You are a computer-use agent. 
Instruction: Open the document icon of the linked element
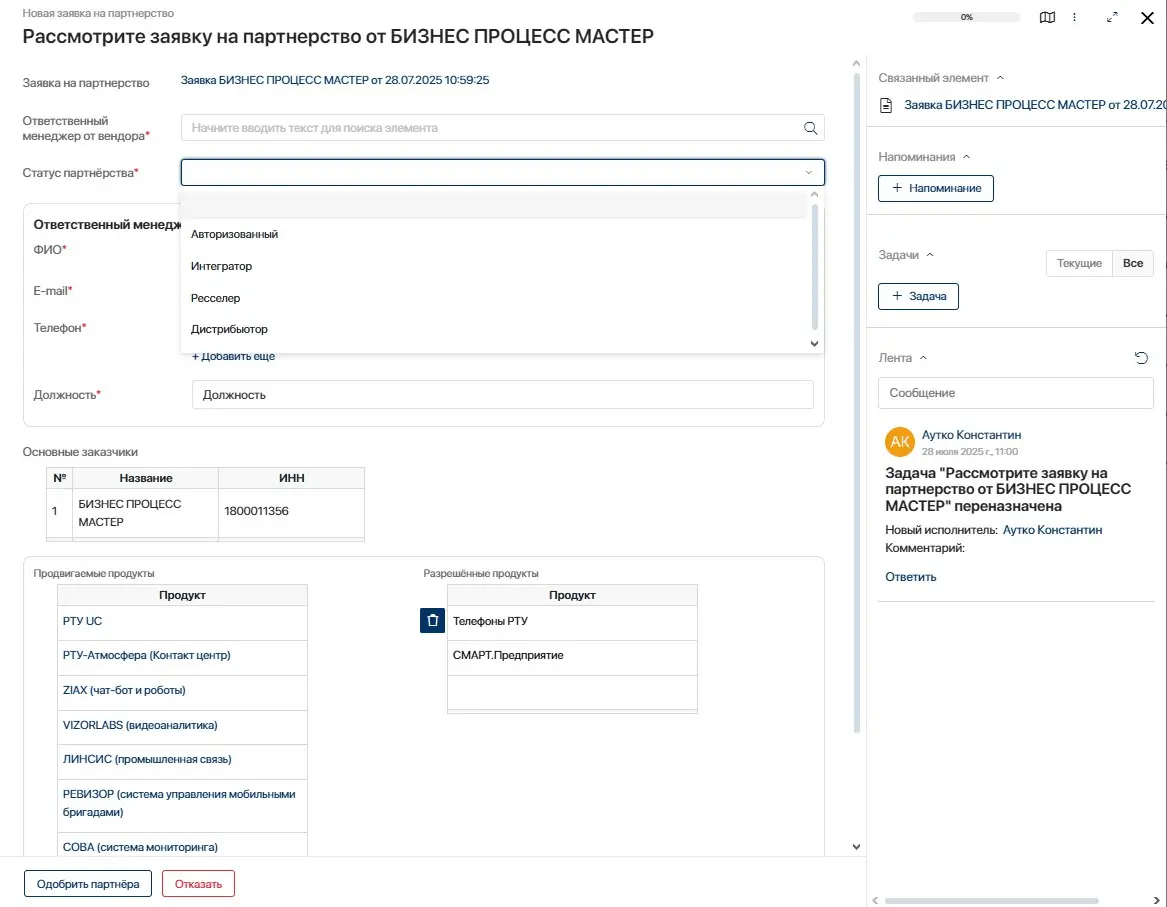885,105
